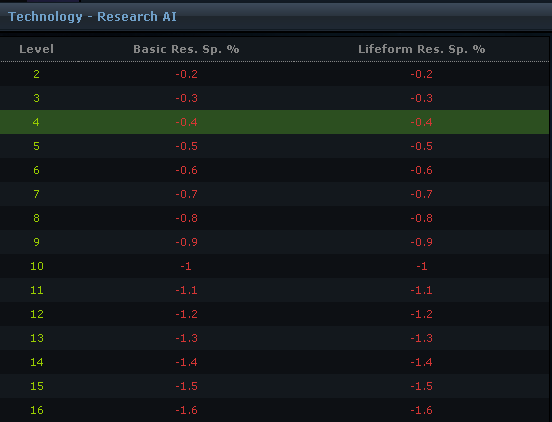552x422 pixels.
Task: Click Lifeform Res. Sp. value for level 10
Action: pyautogui.click(x=421, y=266)
